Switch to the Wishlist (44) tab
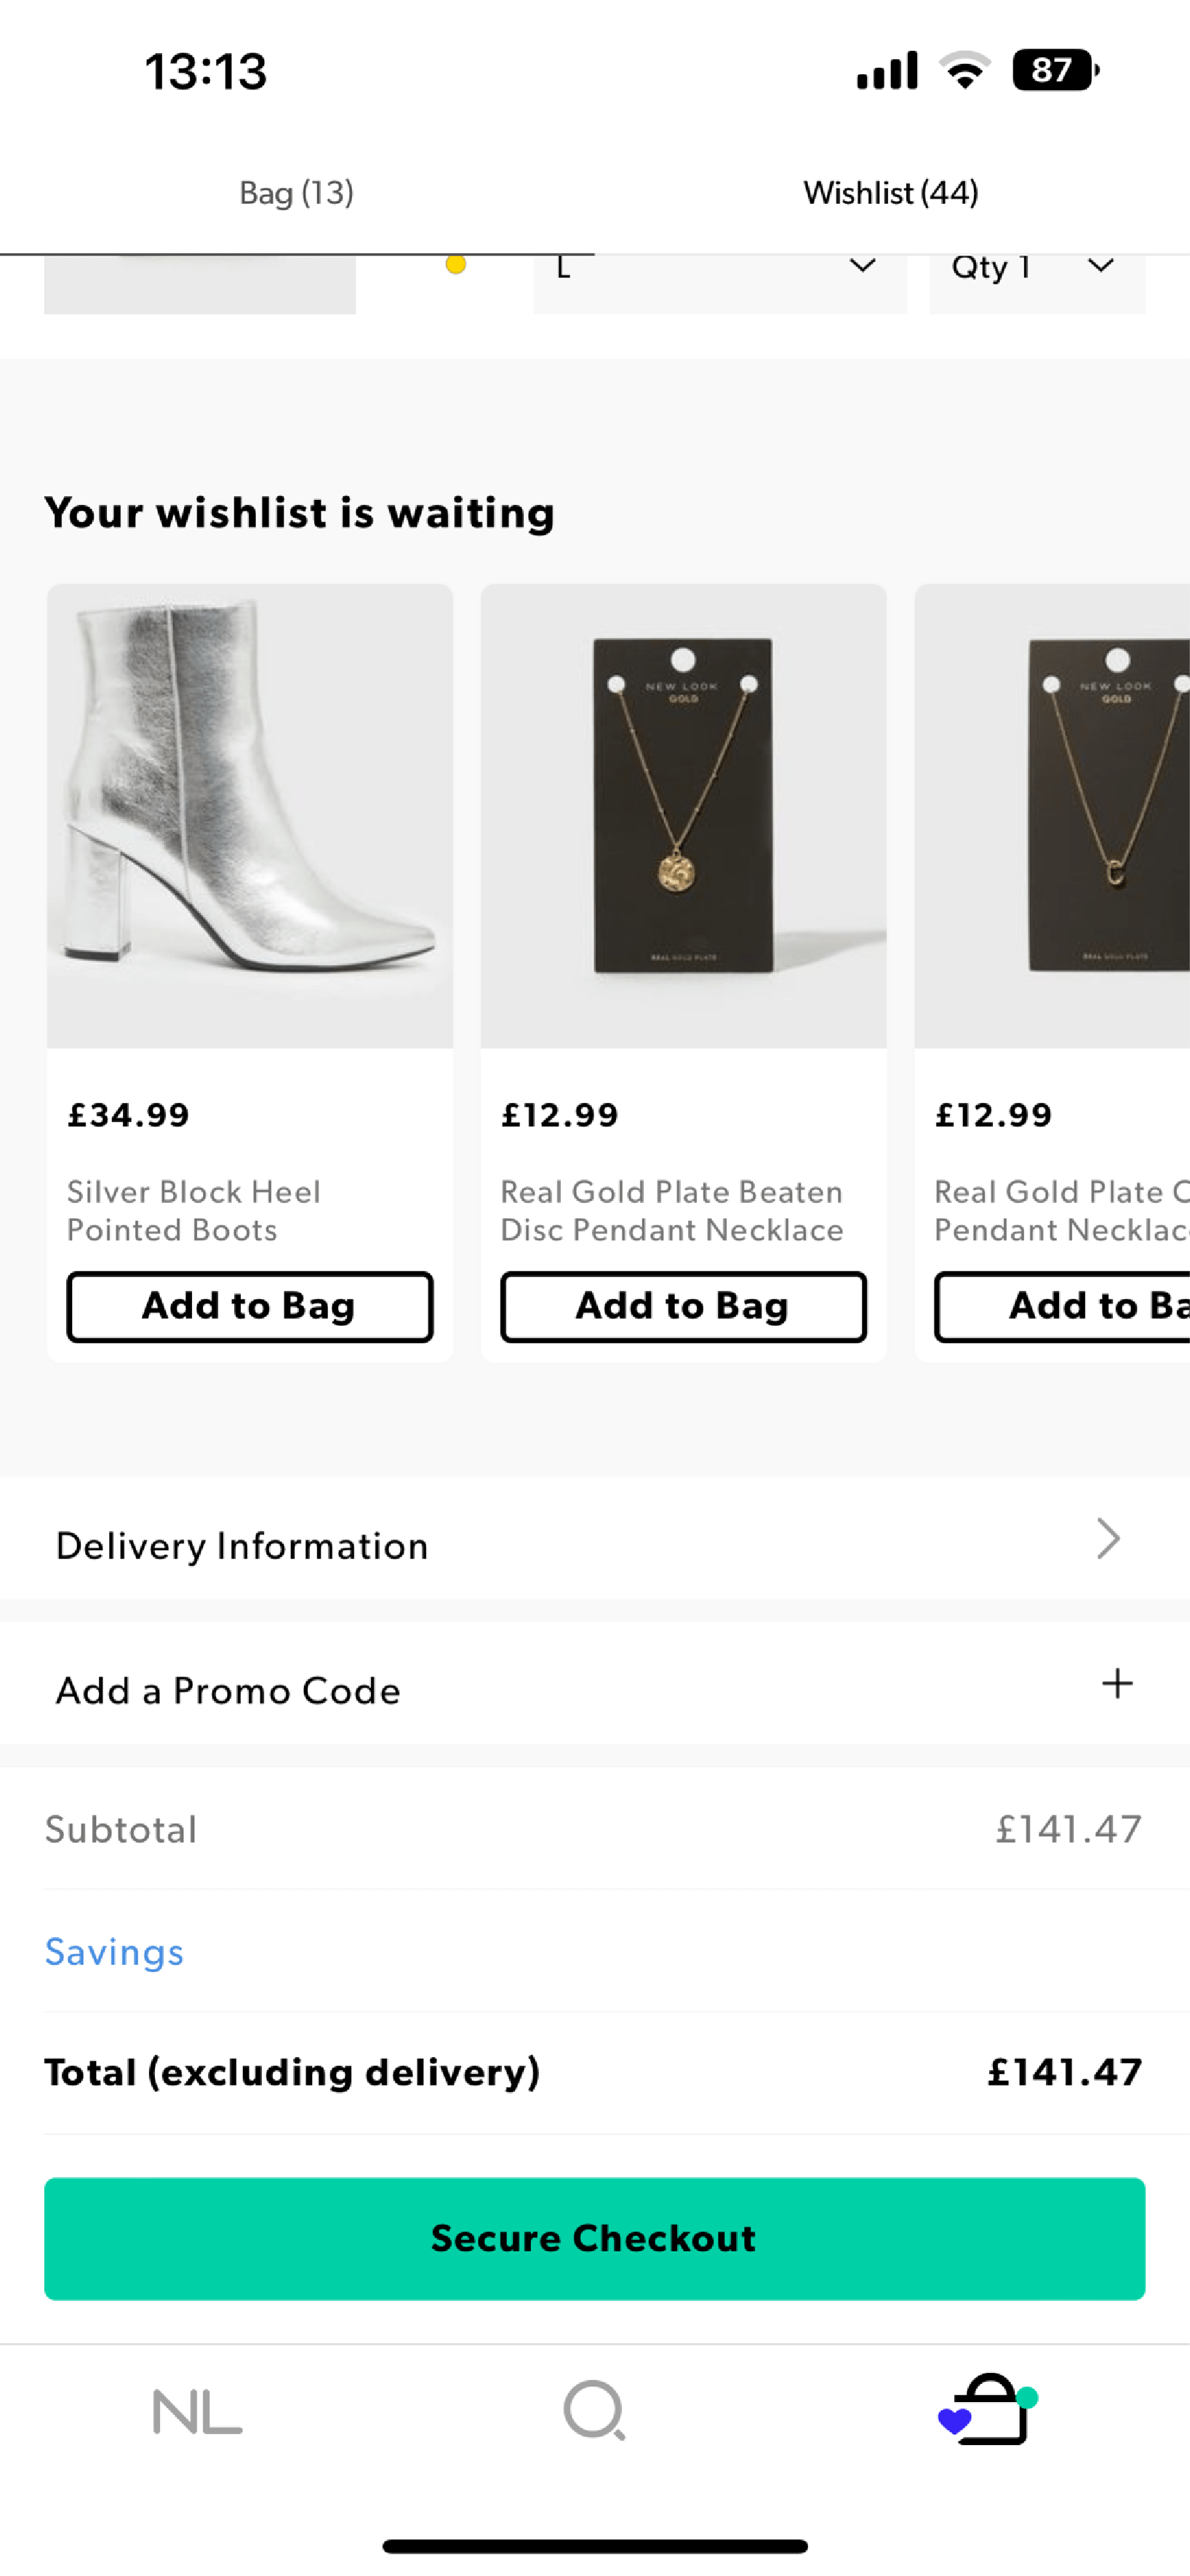The height and width of the screenshot is (2576, 1190). click(x=891, y=193)
